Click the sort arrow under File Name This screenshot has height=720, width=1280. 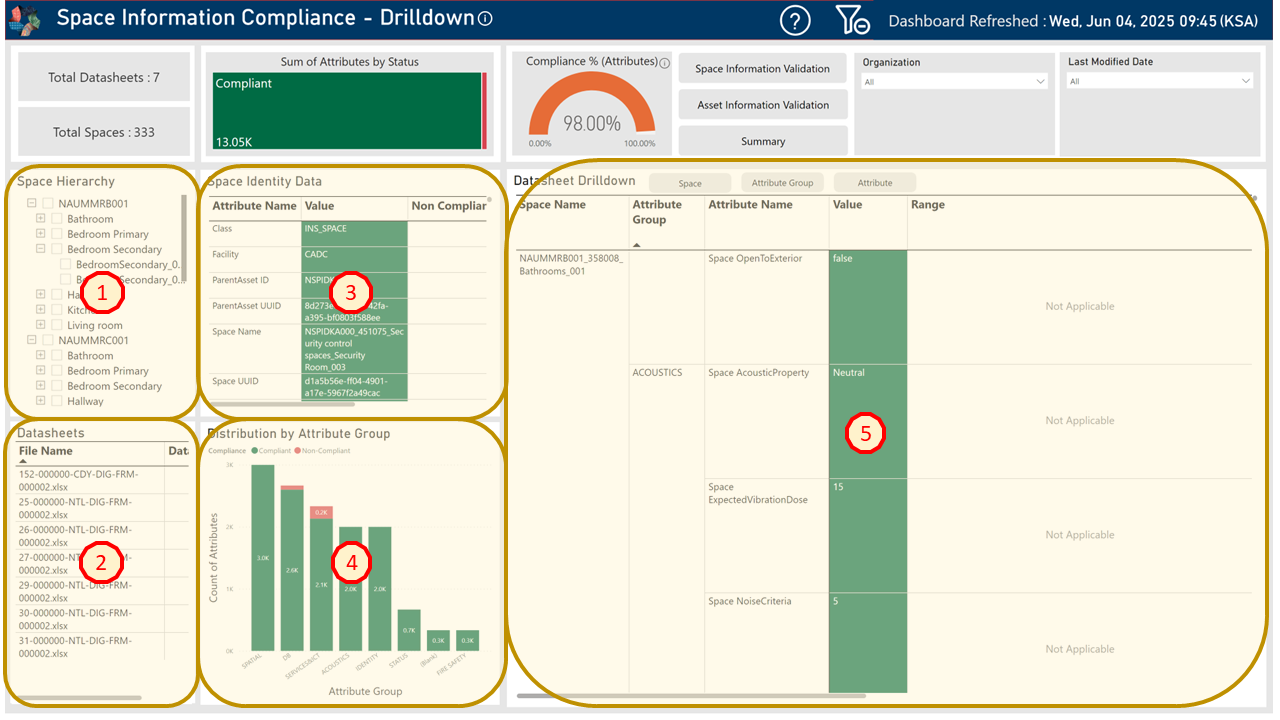click(23, 462)
